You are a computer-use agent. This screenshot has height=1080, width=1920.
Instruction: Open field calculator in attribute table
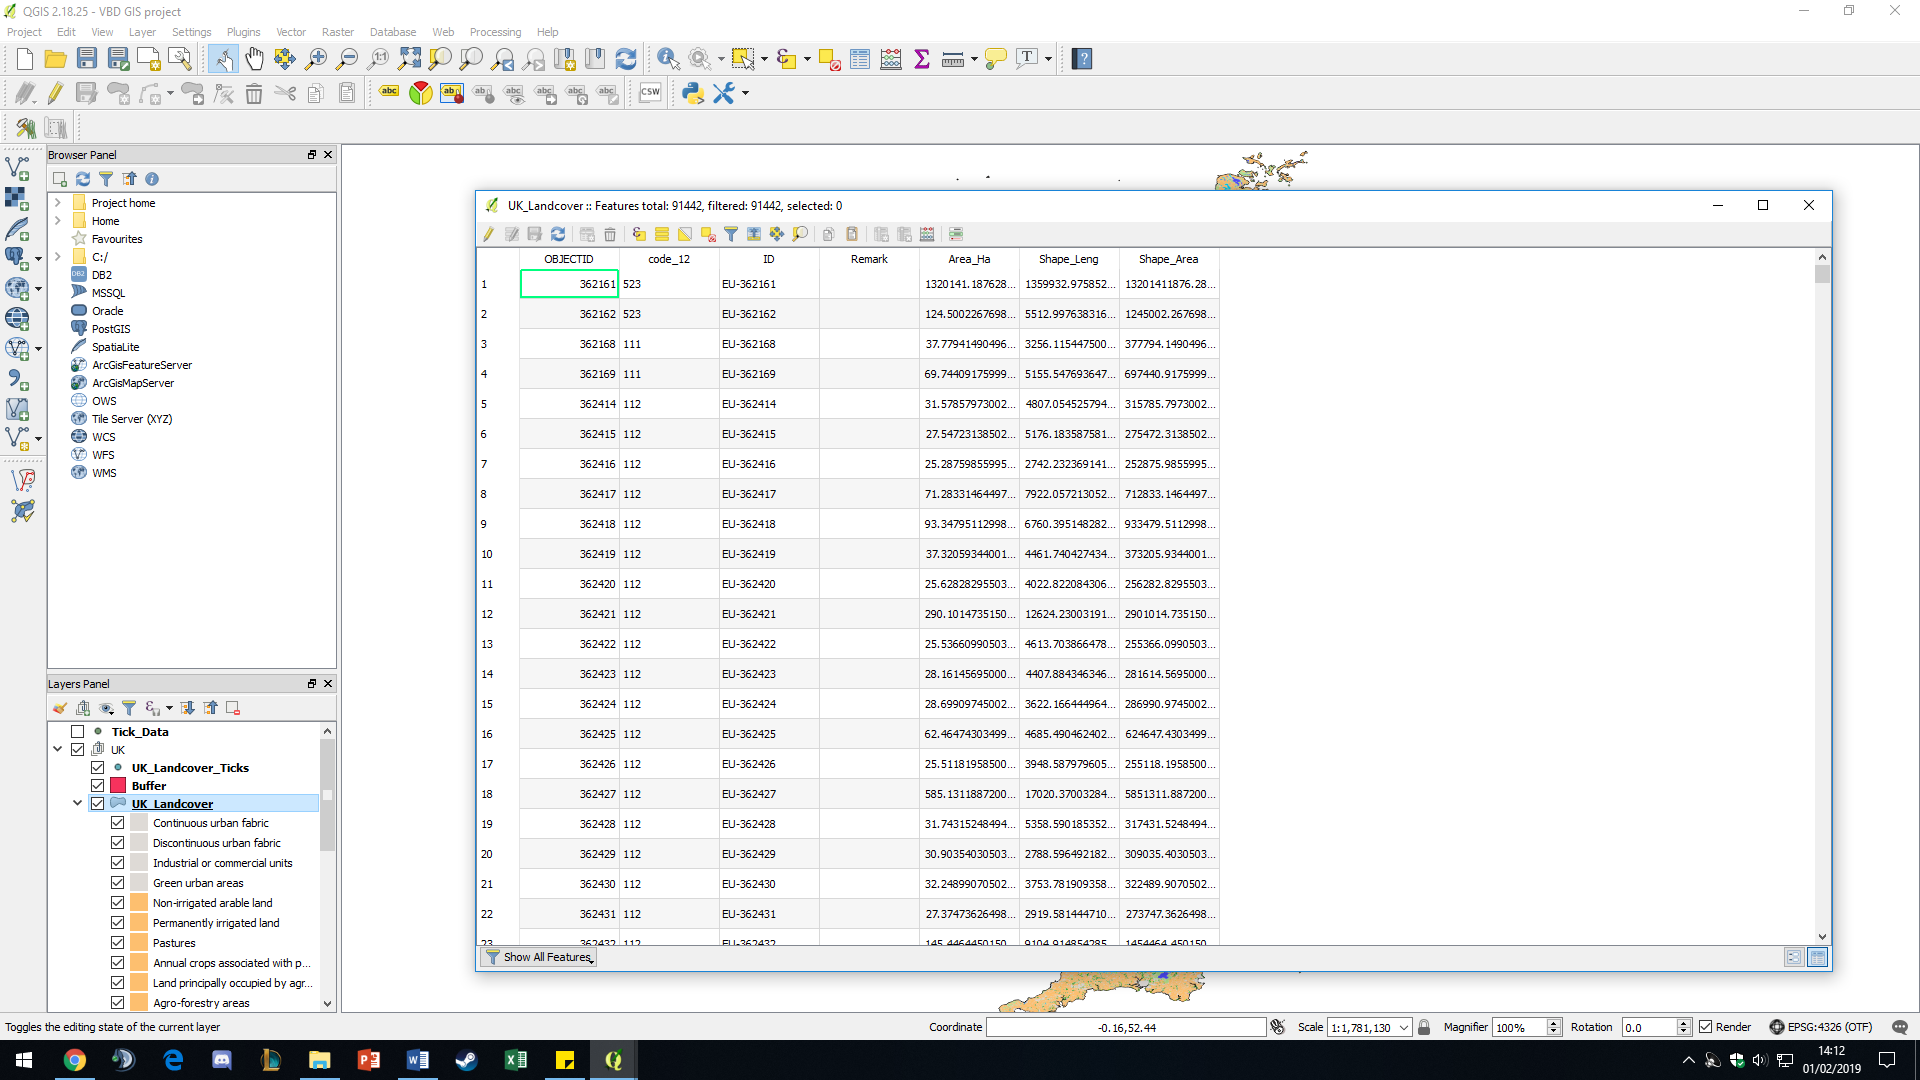point(927,234)
